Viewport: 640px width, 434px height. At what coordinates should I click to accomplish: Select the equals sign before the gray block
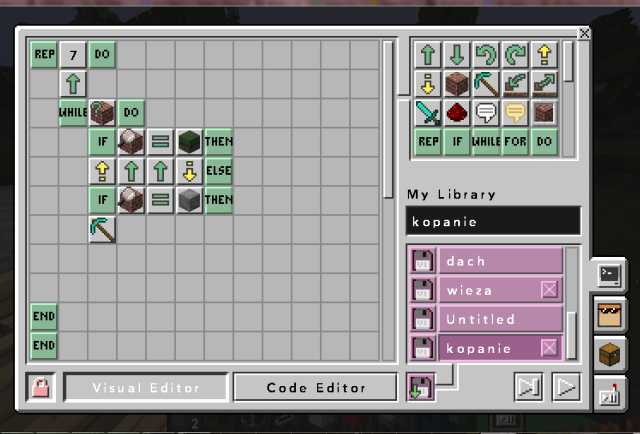[x=160, y=200]
